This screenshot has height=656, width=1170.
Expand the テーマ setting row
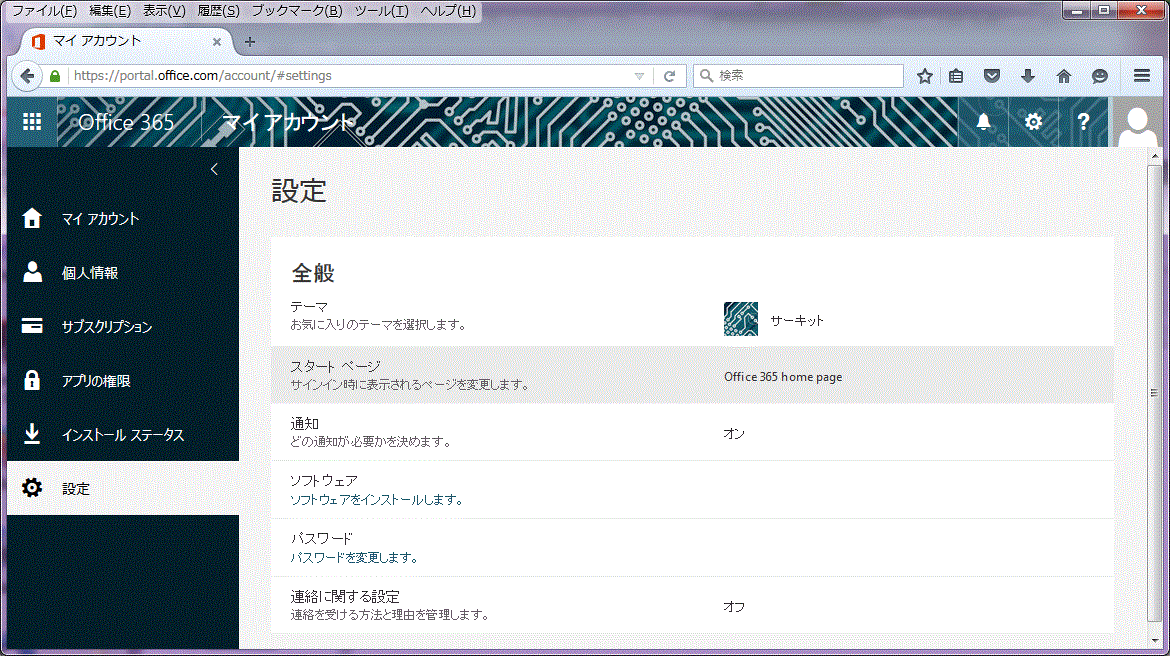click(x=692, y=317)
